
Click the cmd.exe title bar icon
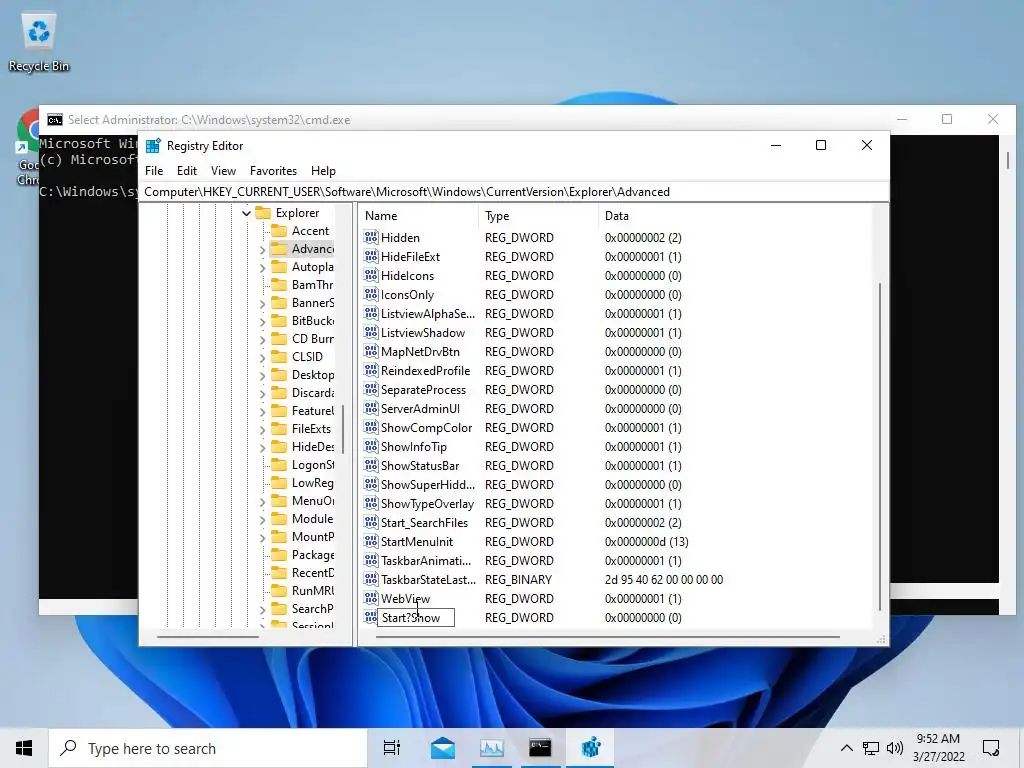coord(55,120)
